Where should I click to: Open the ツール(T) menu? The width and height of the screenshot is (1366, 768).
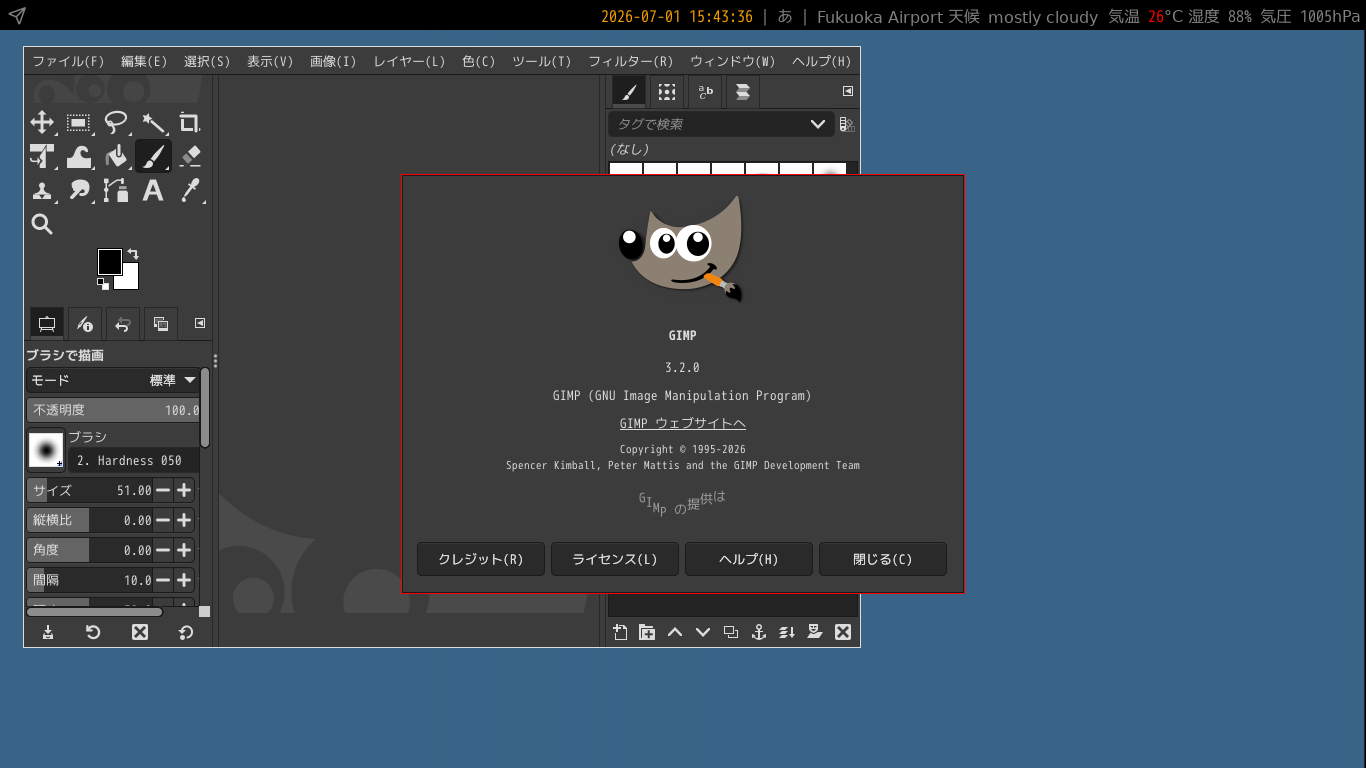tap(542, 61)
